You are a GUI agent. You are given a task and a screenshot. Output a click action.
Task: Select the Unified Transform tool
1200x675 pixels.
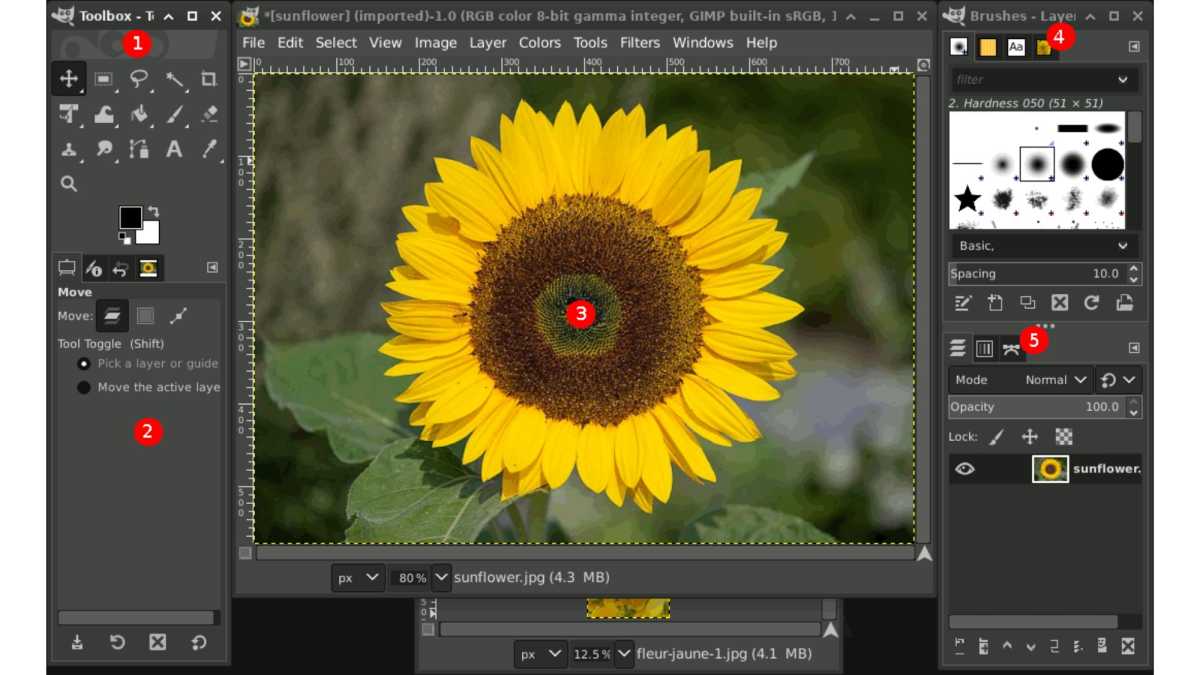tap(69, 114)
